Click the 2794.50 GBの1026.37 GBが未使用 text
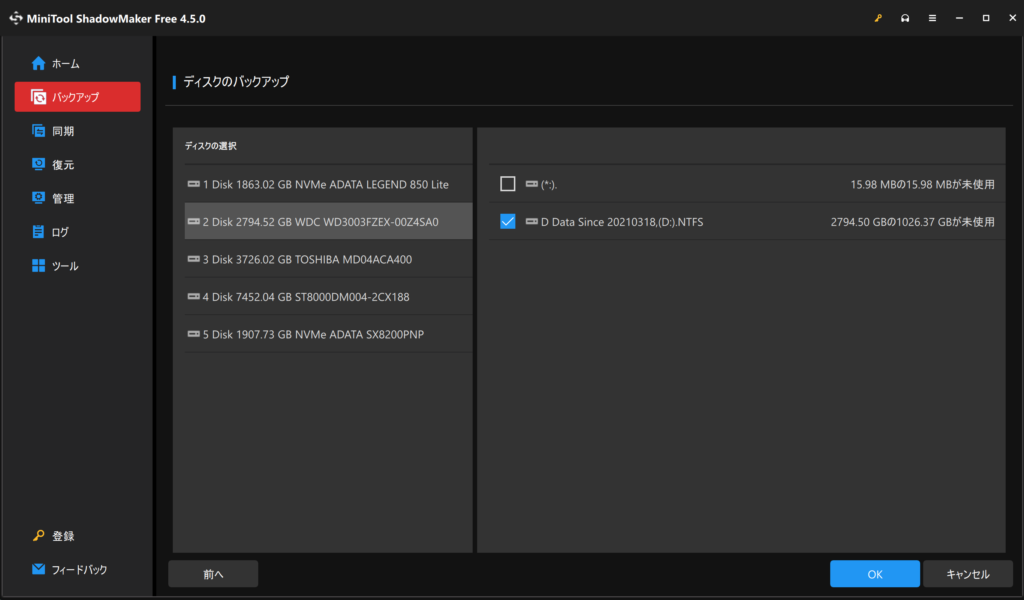Screen dimensions: 1024x600 click(912, 222)
